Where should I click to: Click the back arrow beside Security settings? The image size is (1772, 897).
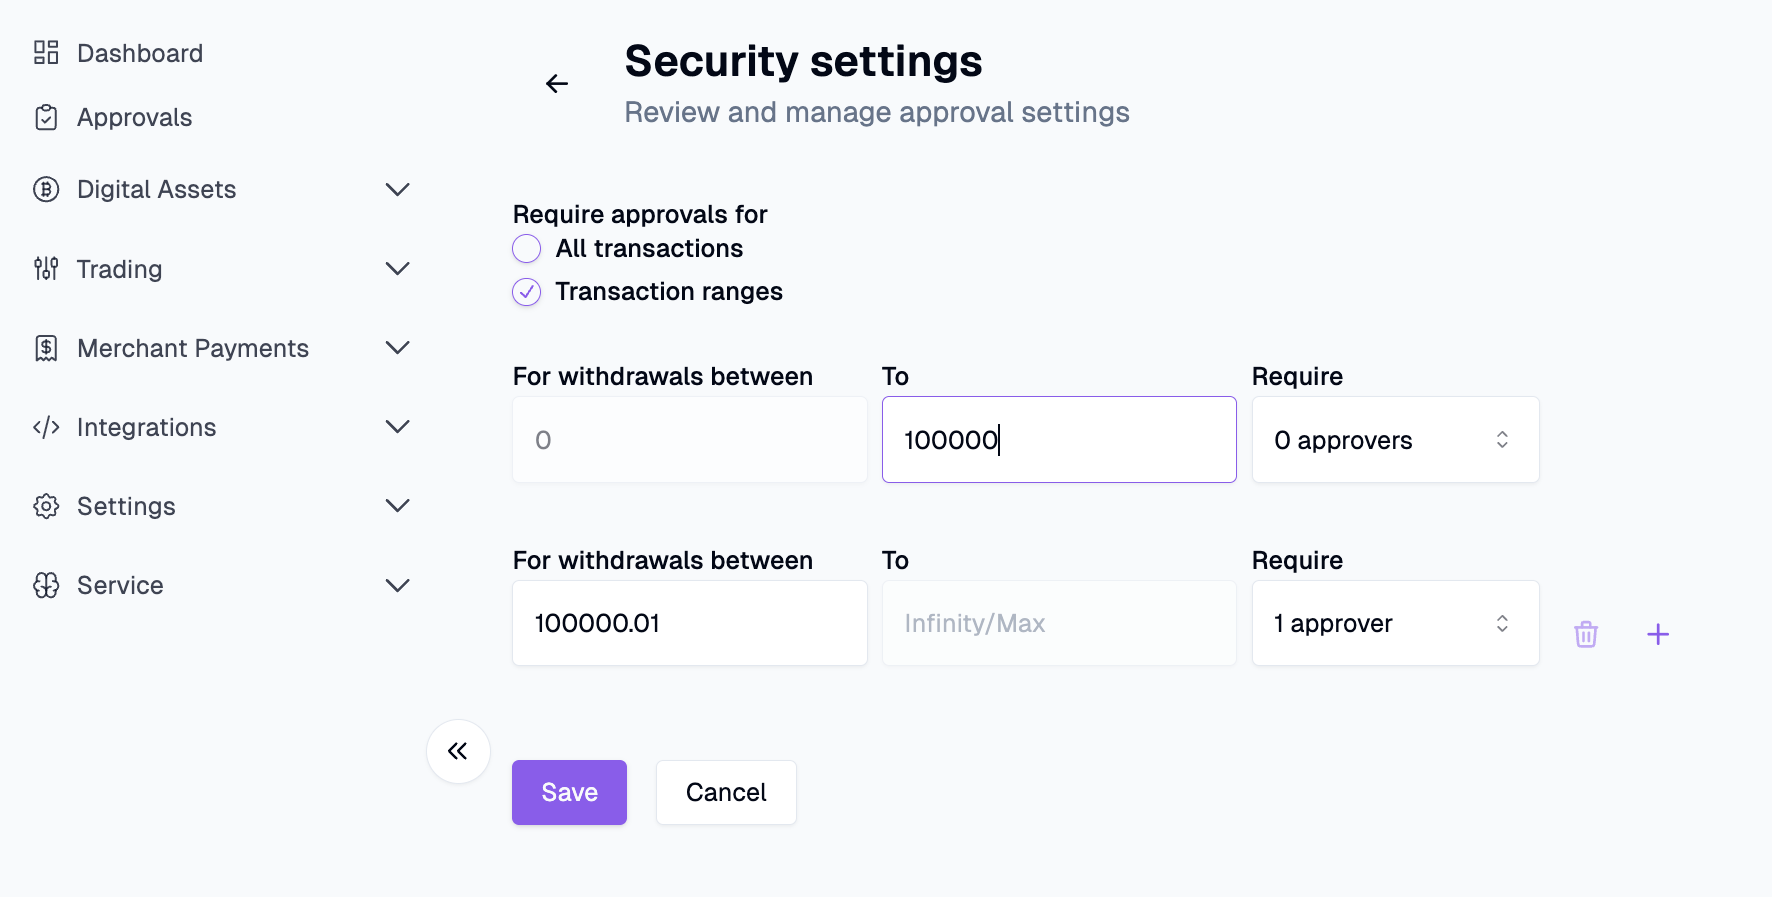[557, 84]
